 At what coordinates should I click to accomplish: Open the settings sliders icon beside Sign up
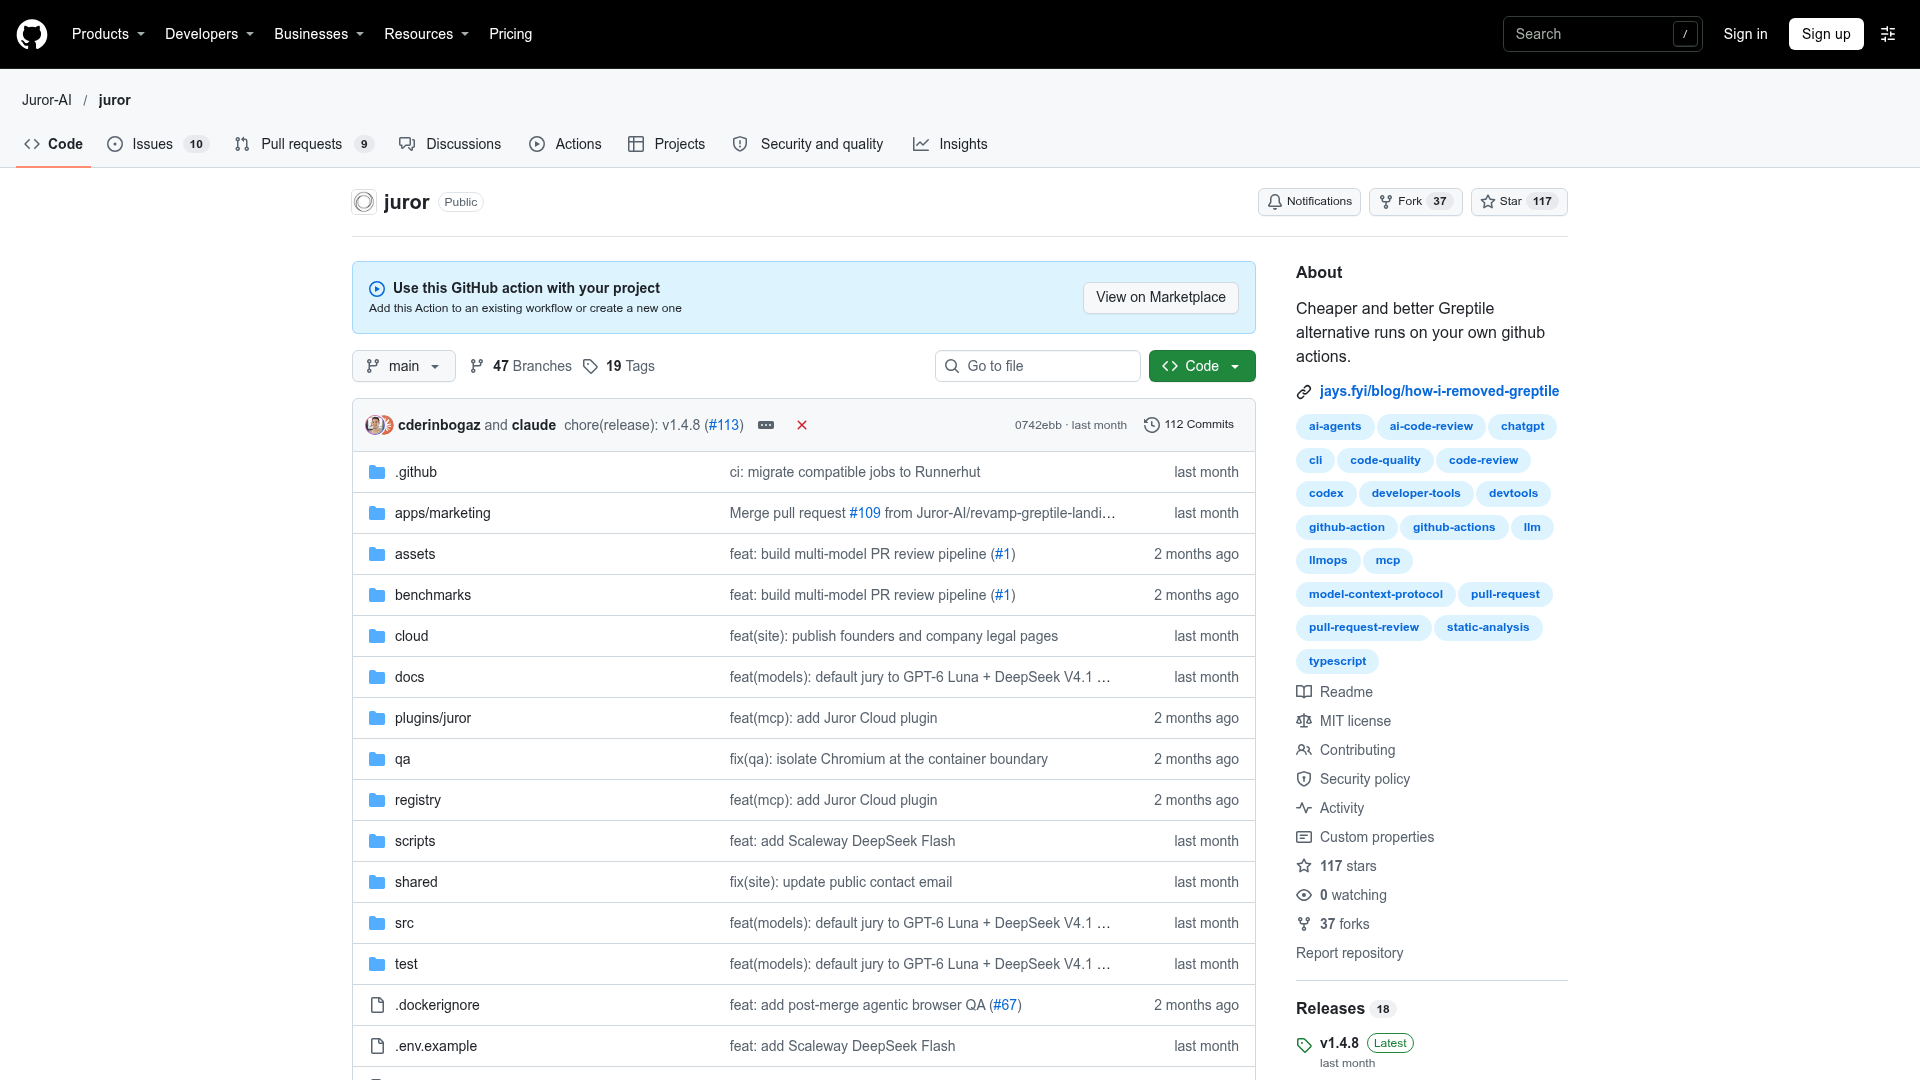click(x=1888, y=34)
